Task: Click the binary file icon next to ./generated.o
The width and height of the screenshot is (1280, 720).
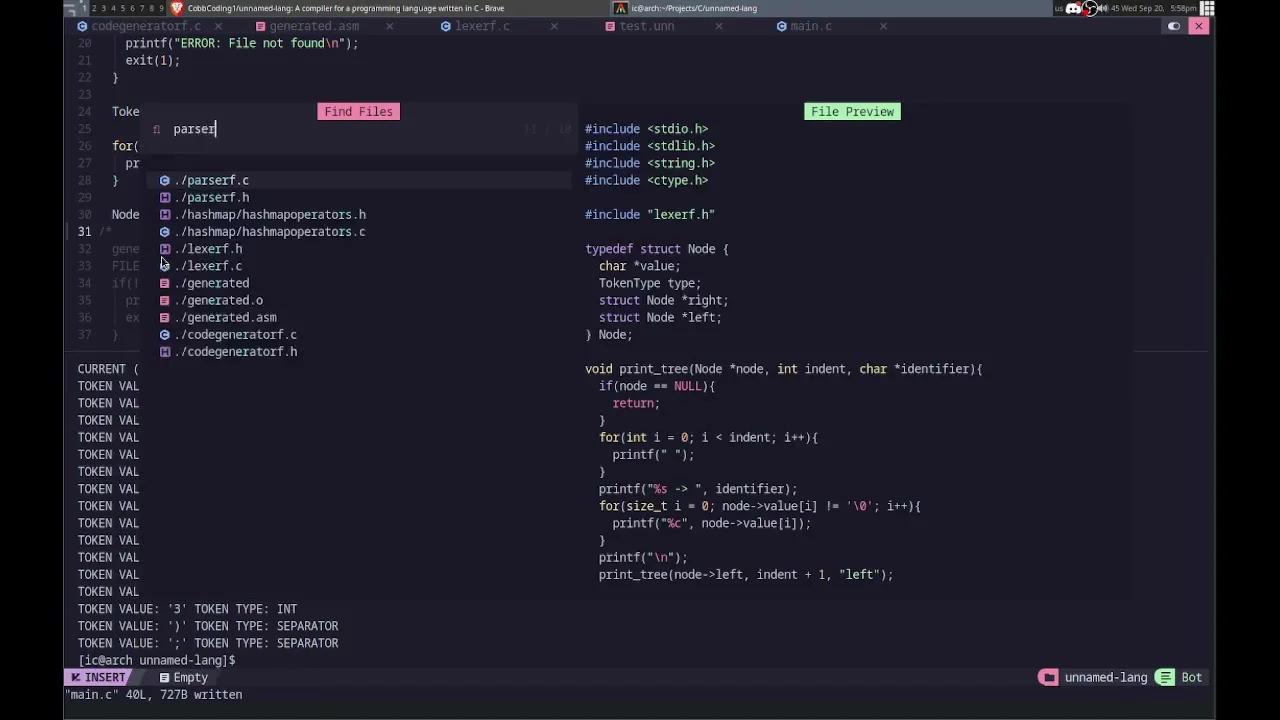Action: [165, 300]
